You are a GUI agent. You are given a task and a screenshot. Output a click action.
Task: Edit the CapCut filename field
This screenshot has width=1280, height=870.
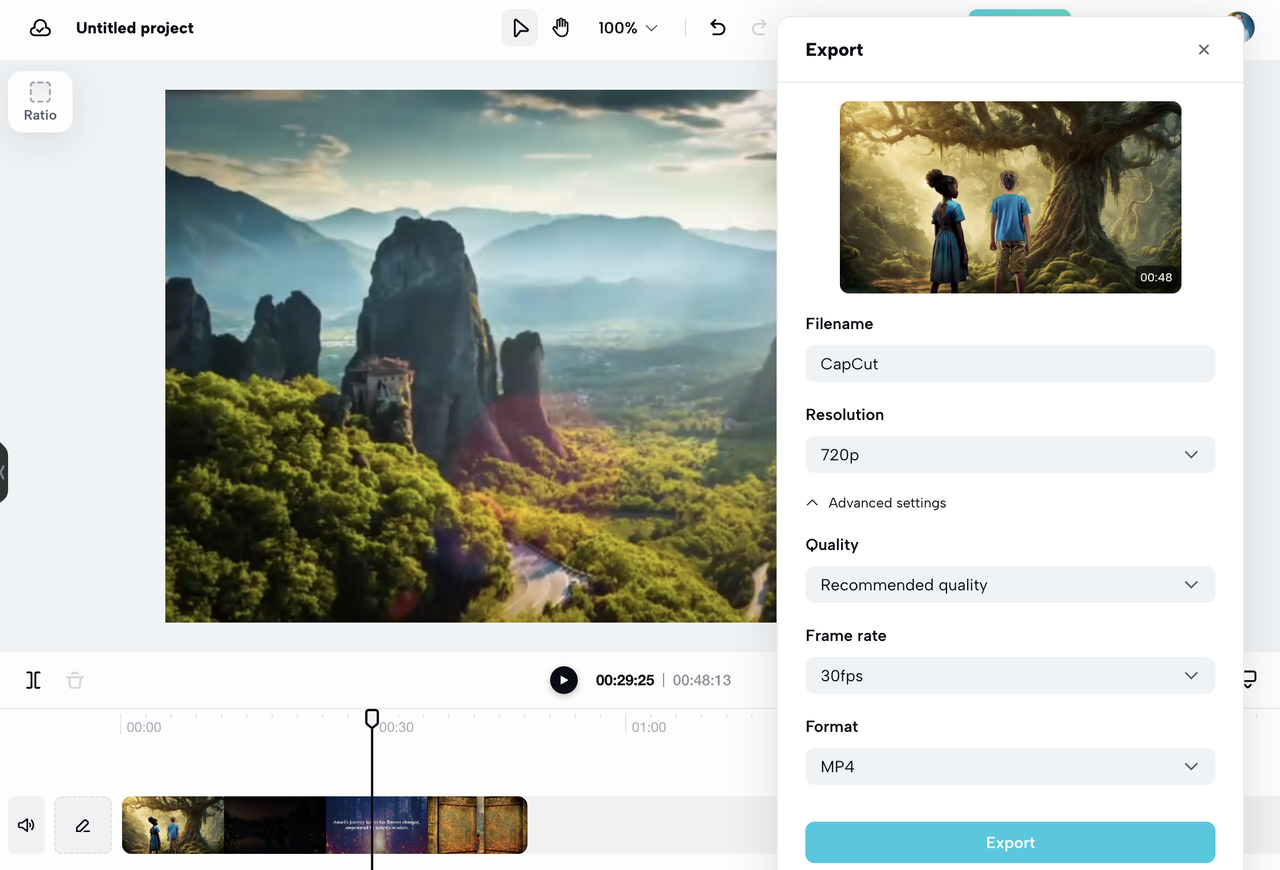click(x=1010, y=364)
